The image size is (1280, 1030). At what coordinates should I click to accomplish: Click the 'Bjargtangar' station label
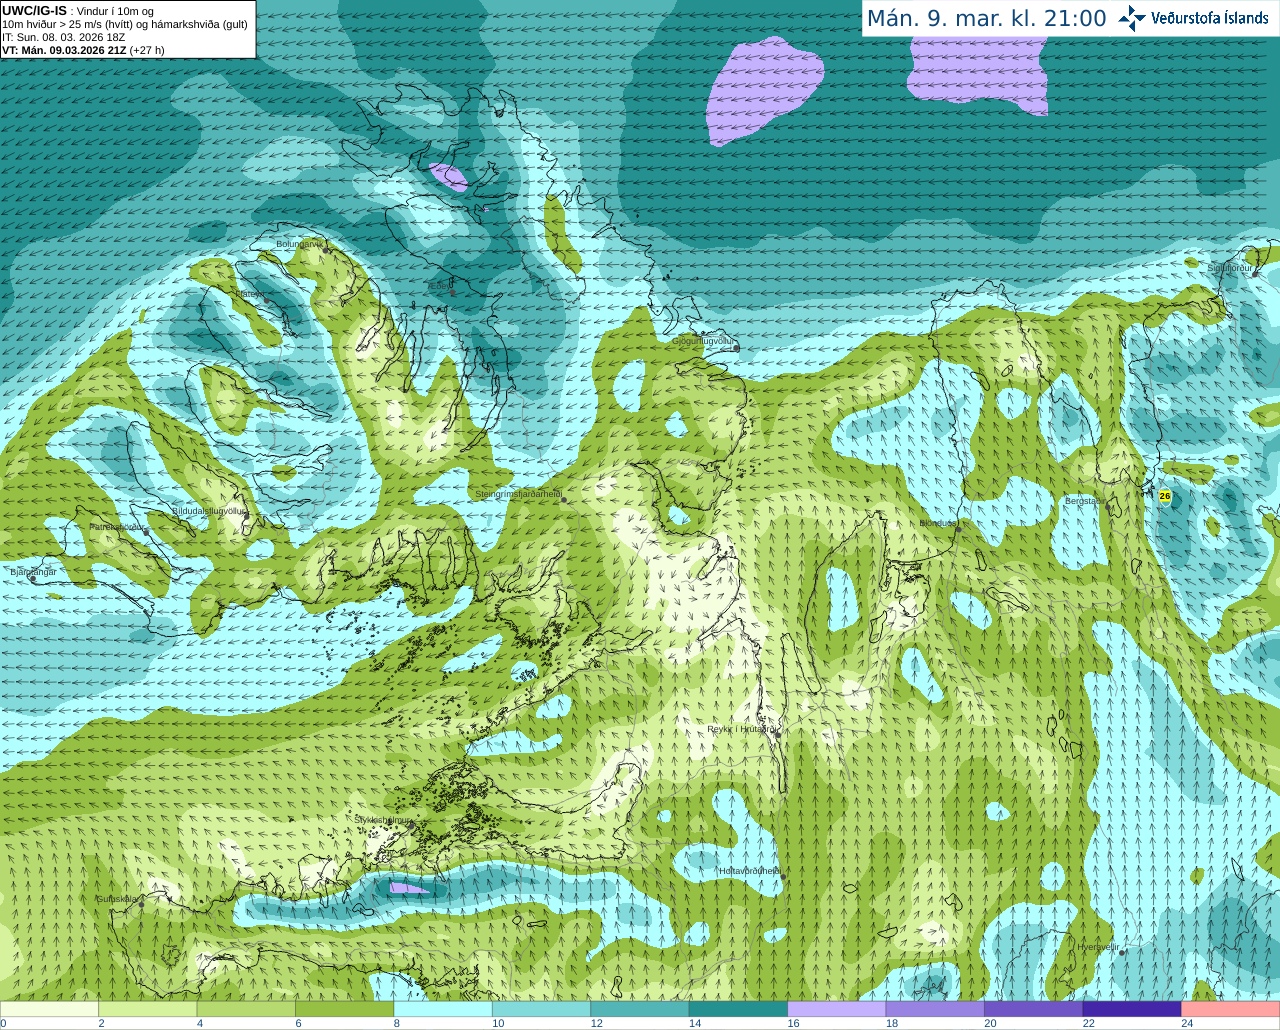33,571
